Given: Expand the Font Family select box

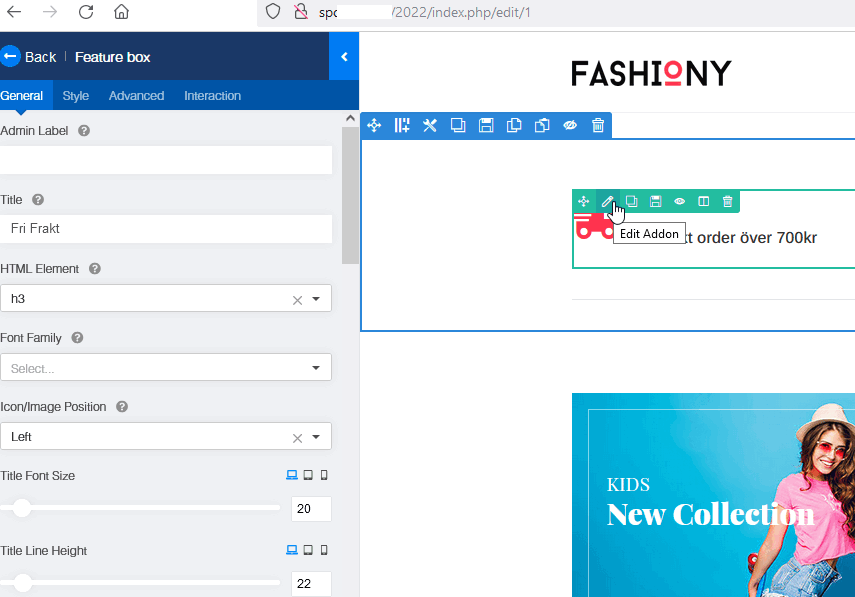Looking at the screenshot, I should point(166,368).
